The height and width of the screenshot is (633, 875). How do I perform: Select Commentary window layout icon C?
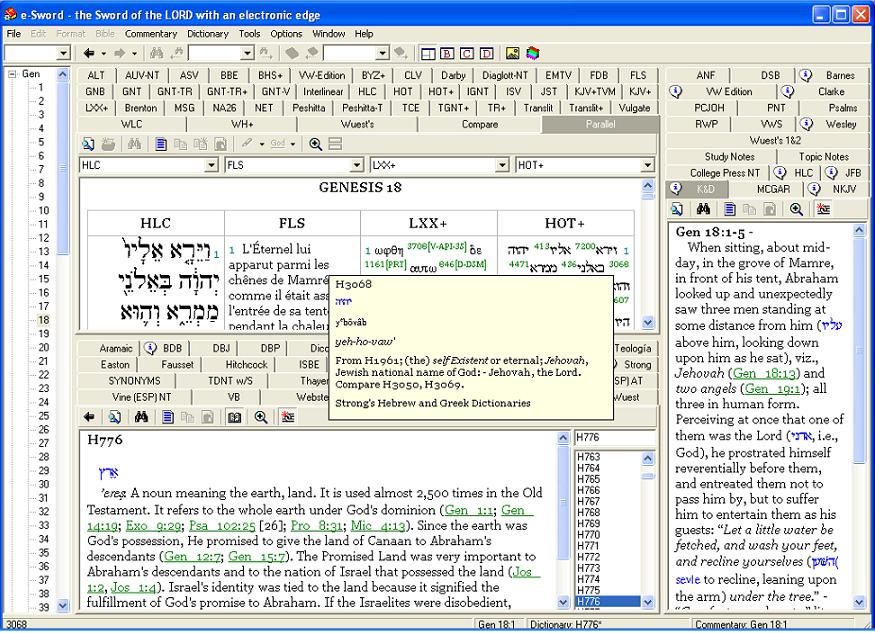tap(467, 53)
